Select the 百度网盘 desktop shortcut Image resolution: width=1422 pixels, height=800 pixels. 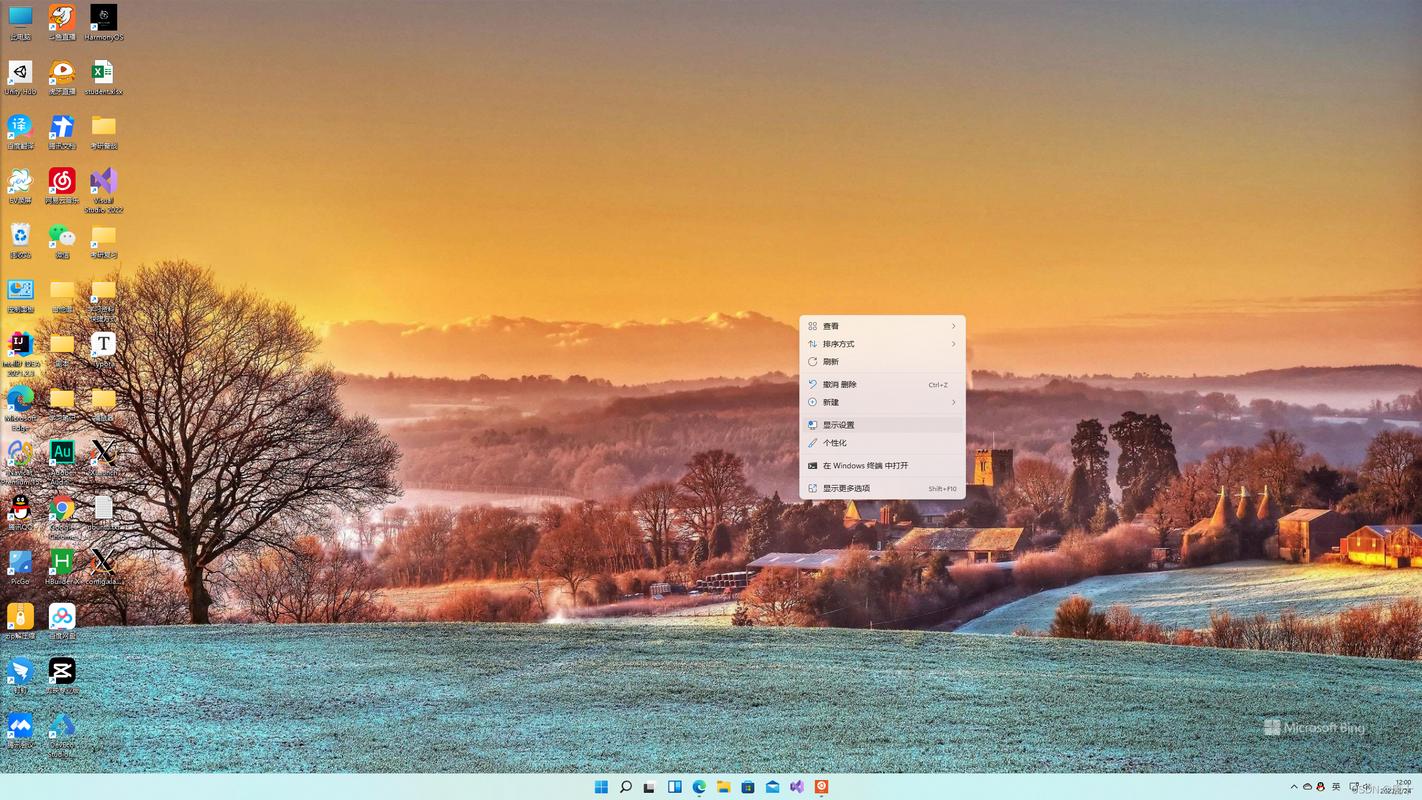point(62,622)
